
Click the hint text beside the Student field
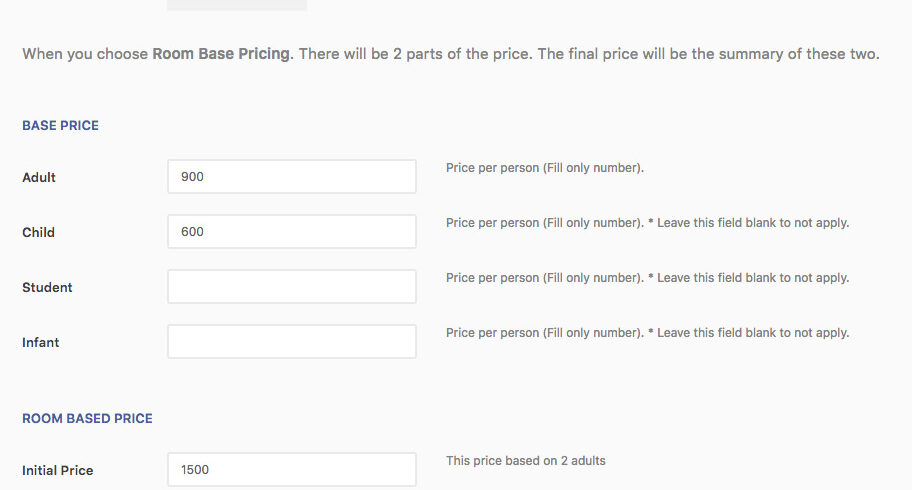[x=647, y=278]
